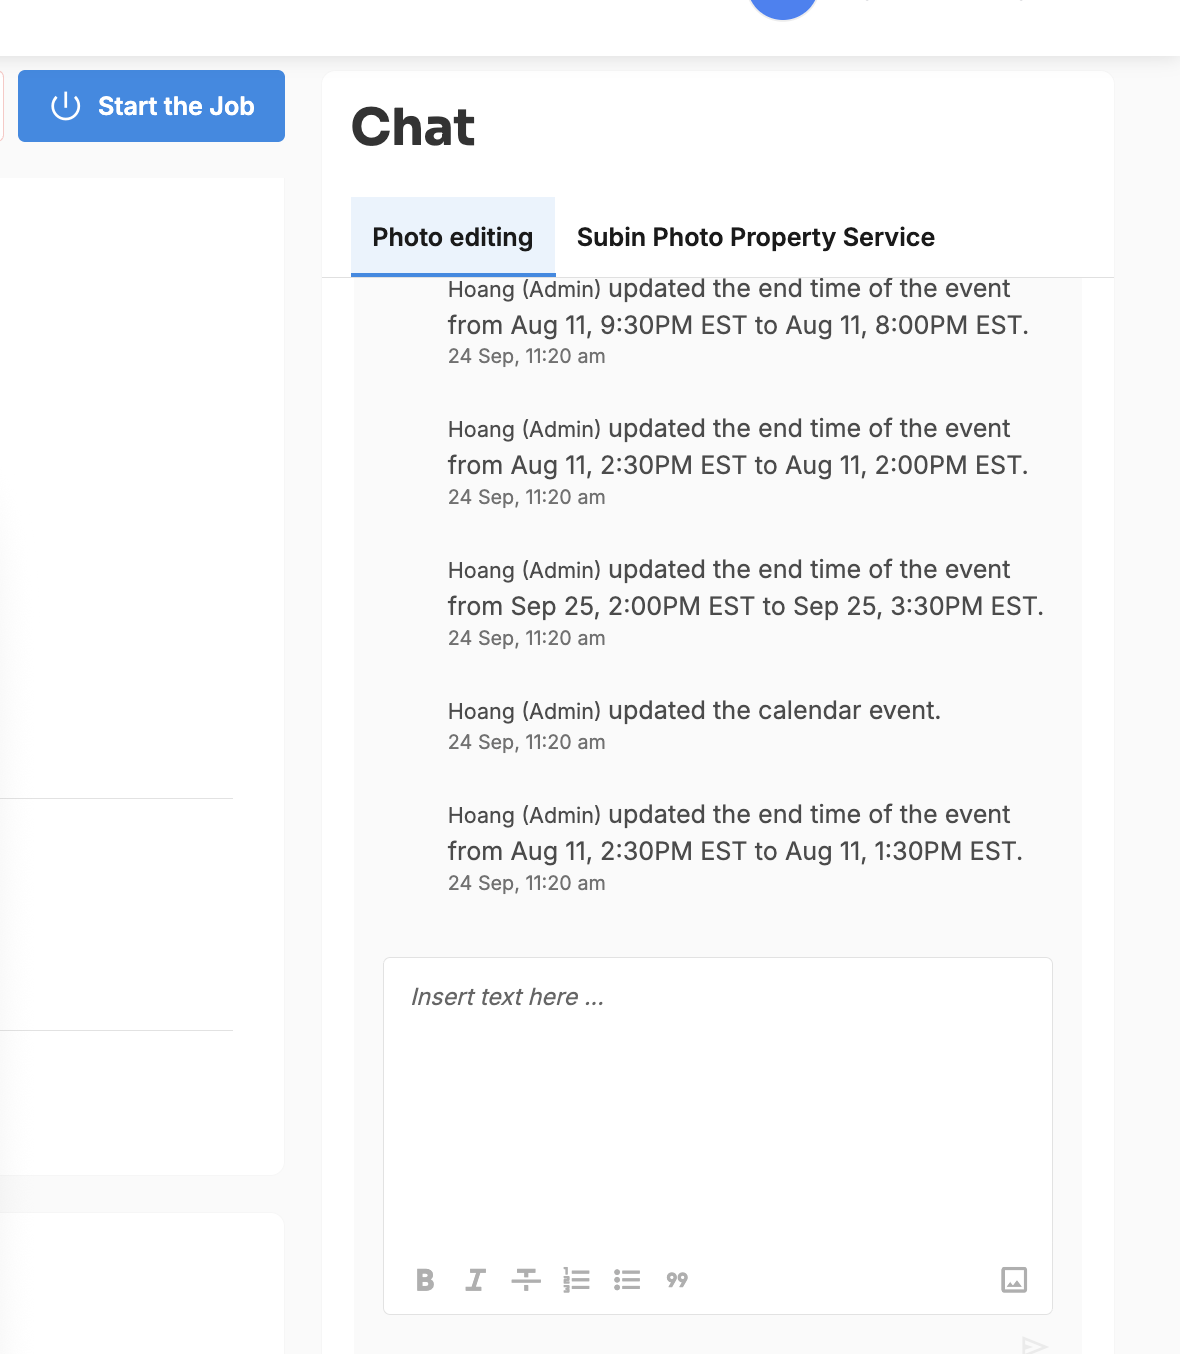Select the Sep 25 3:30PM end time message
Image resolution: width=1180 pixels, height=1354 pixels.
[745, 602]
